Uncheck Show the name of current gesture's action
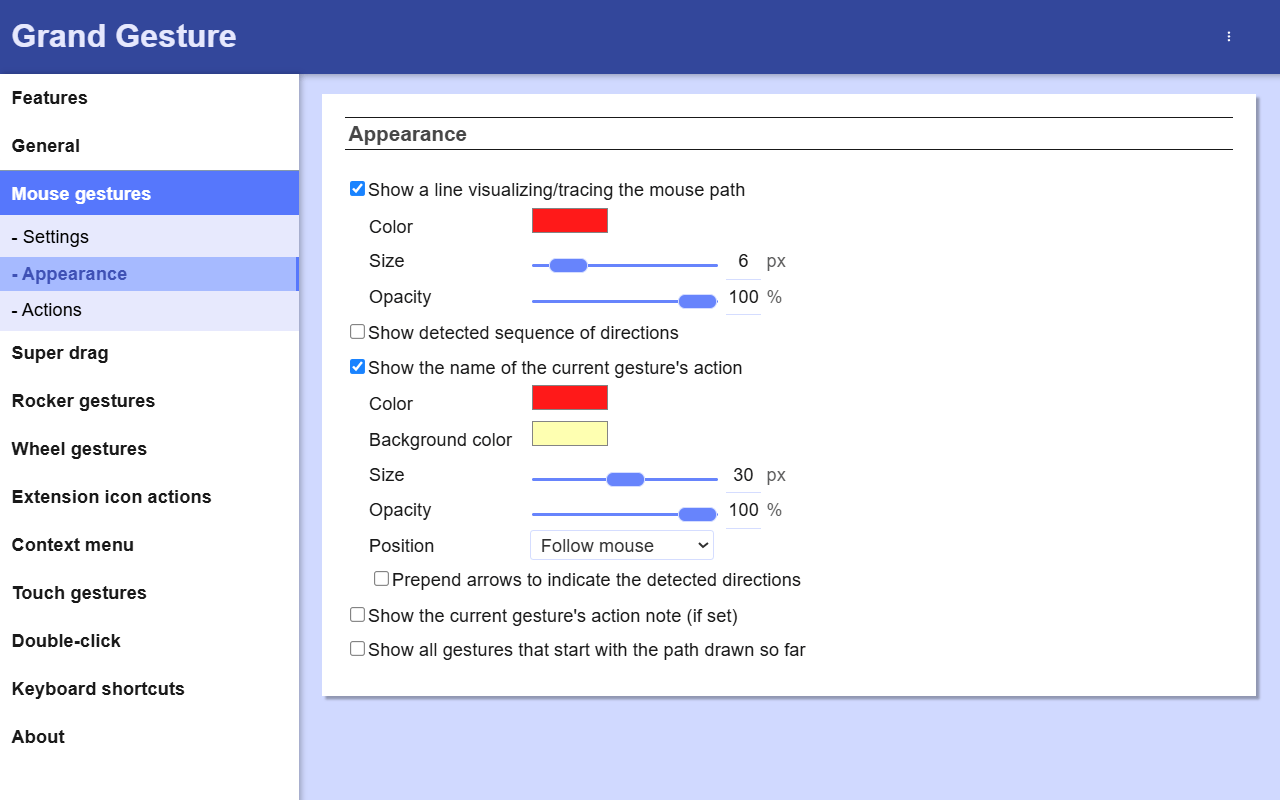Image resolution: width=1280 pixels, height=800 pixels. (357, 367)
